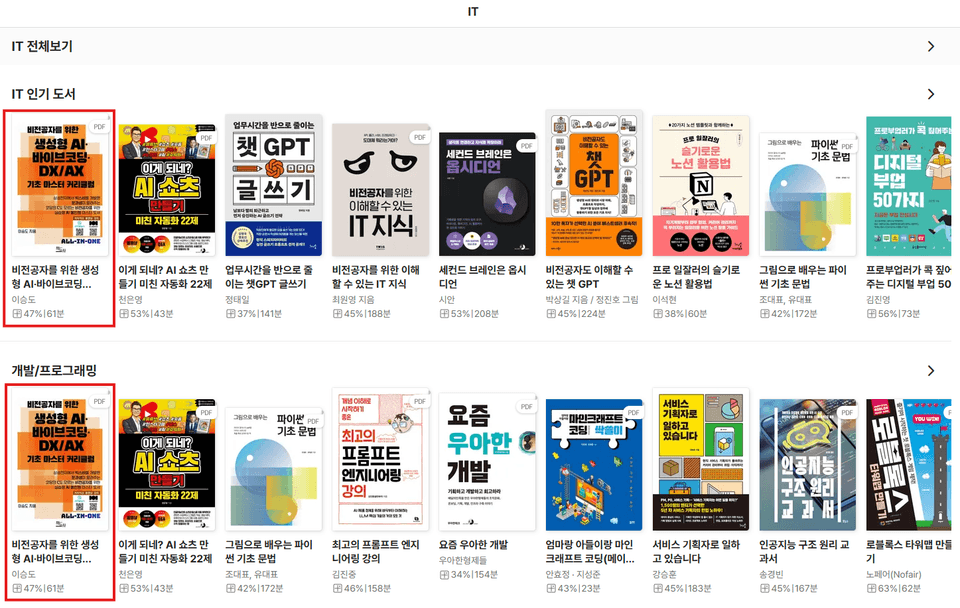Click the 우아한형제들 author label

(463, 560)
